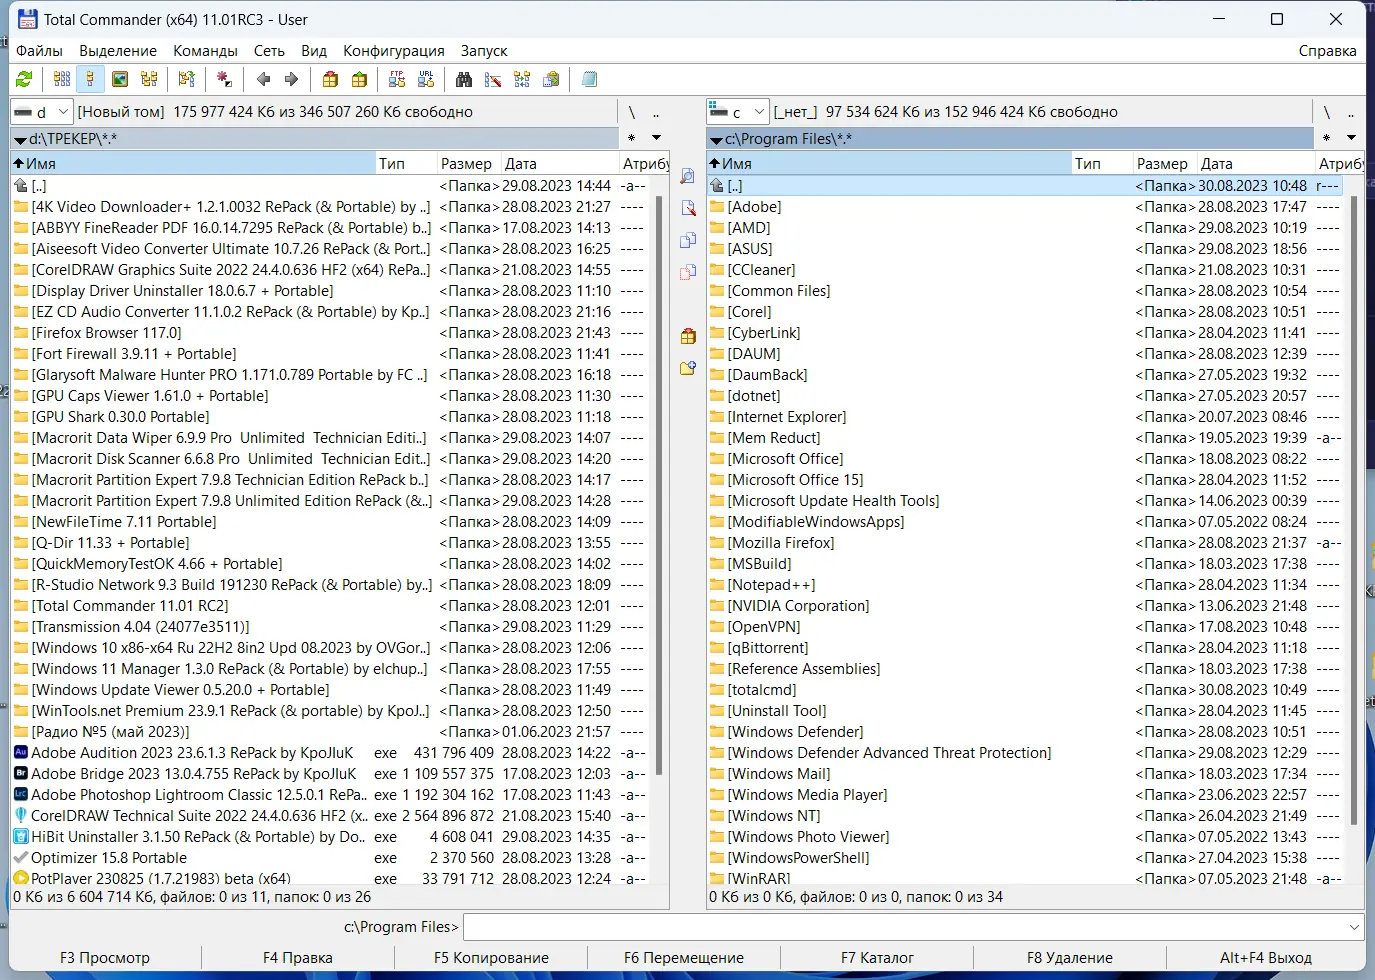Click the move icon in middle bar
This screenshot has width=1375, height=980.
[x=688, y=272]
